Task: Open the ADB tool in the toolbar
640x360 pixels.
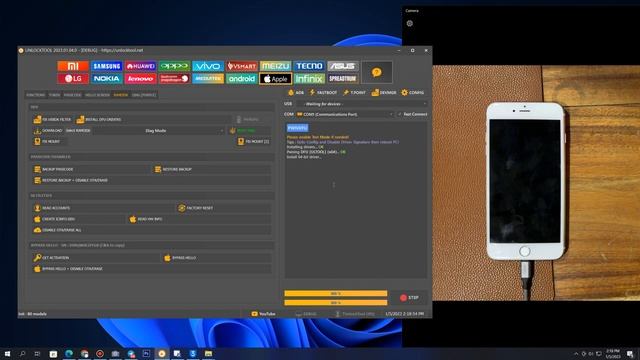Action: pyautogui.click(x=296, y=93)
